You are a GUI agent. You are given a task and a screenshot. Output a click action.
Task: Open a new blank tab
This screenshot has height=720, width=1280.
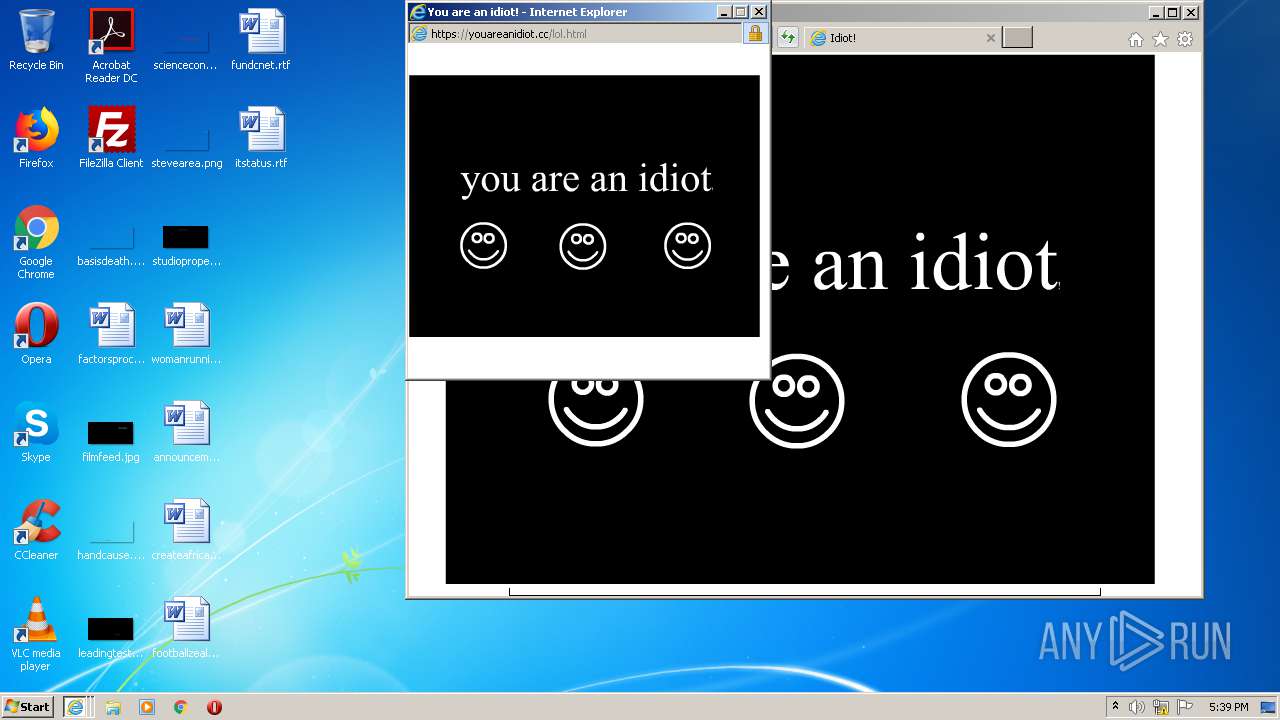pyautogui.click(x=1017, y=38)
